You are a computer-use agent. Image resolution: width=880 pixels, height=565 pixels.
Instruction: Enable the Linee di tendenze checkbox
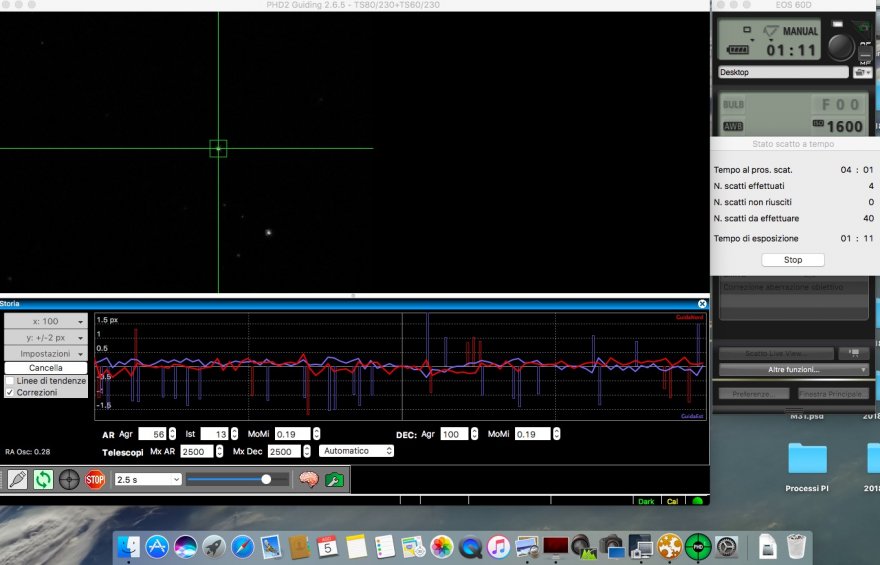10,381
